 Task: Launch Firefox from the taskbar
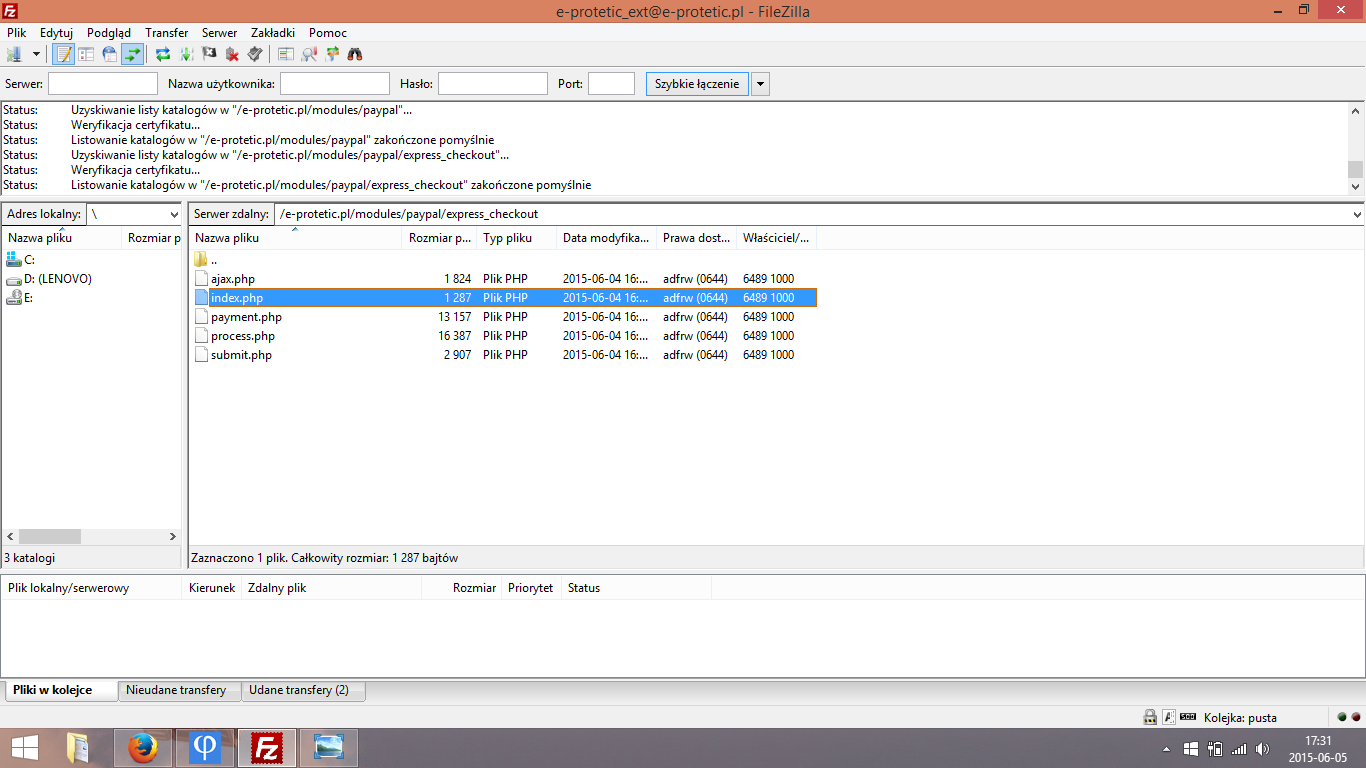coord(143,747)
